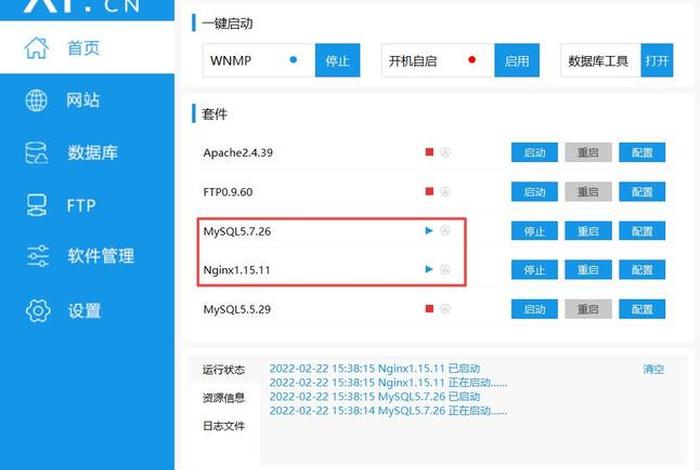Click the Nginx1.15.11 suite name
Image resolution: width=700 pixels, height=470 pixels.
(237, 270)
